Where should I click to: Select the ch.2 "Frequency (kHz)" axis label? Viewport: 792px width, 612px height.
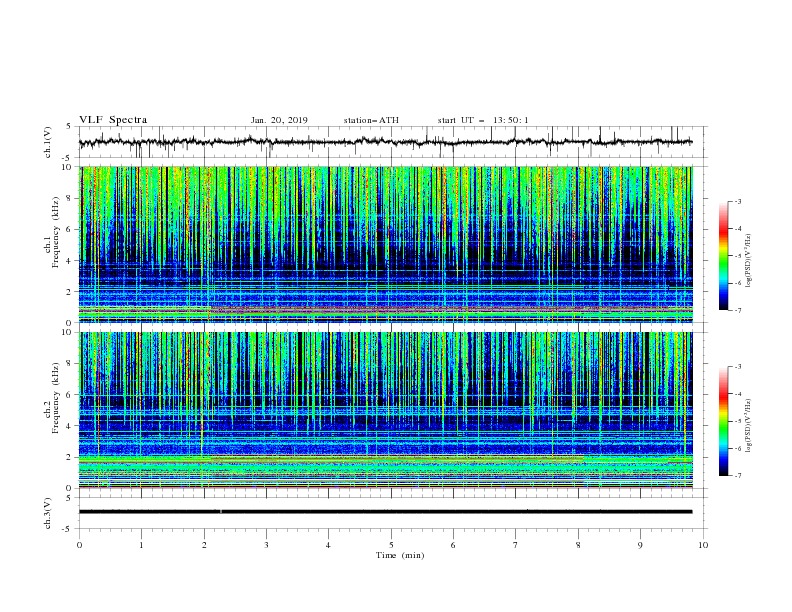(56, 398)
